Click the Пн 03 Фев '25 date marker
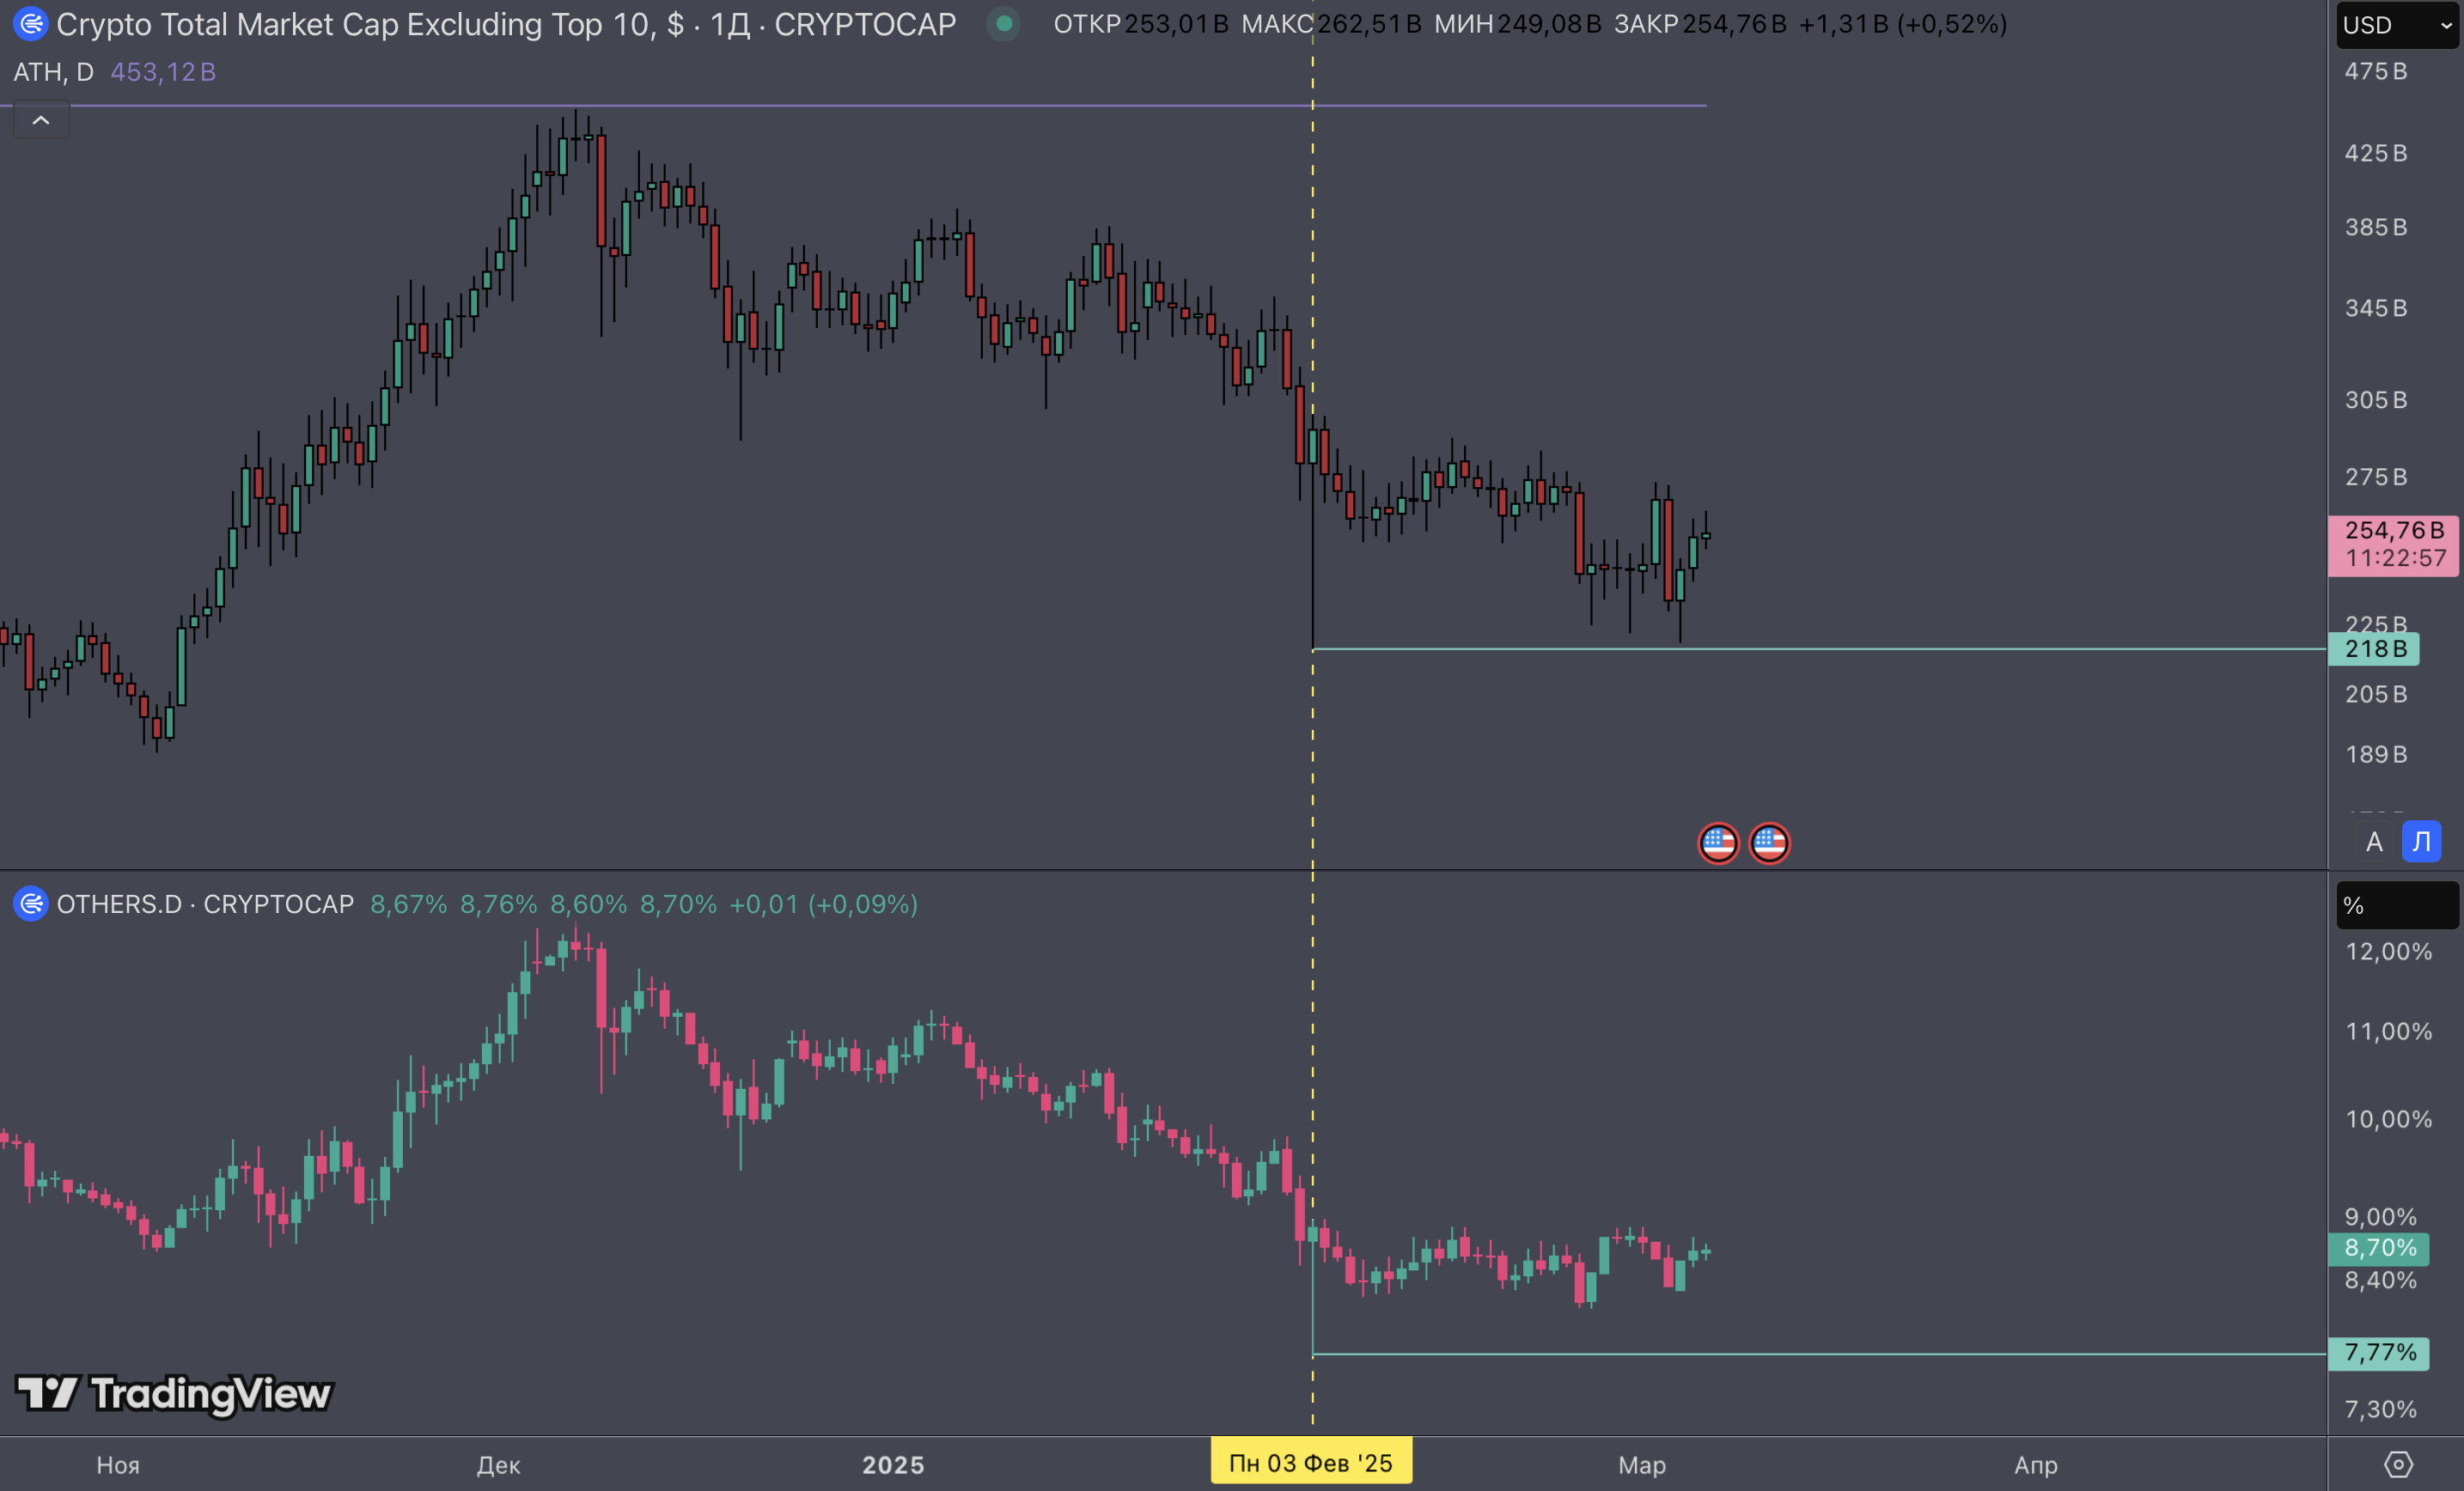 coord(1310,1463)
